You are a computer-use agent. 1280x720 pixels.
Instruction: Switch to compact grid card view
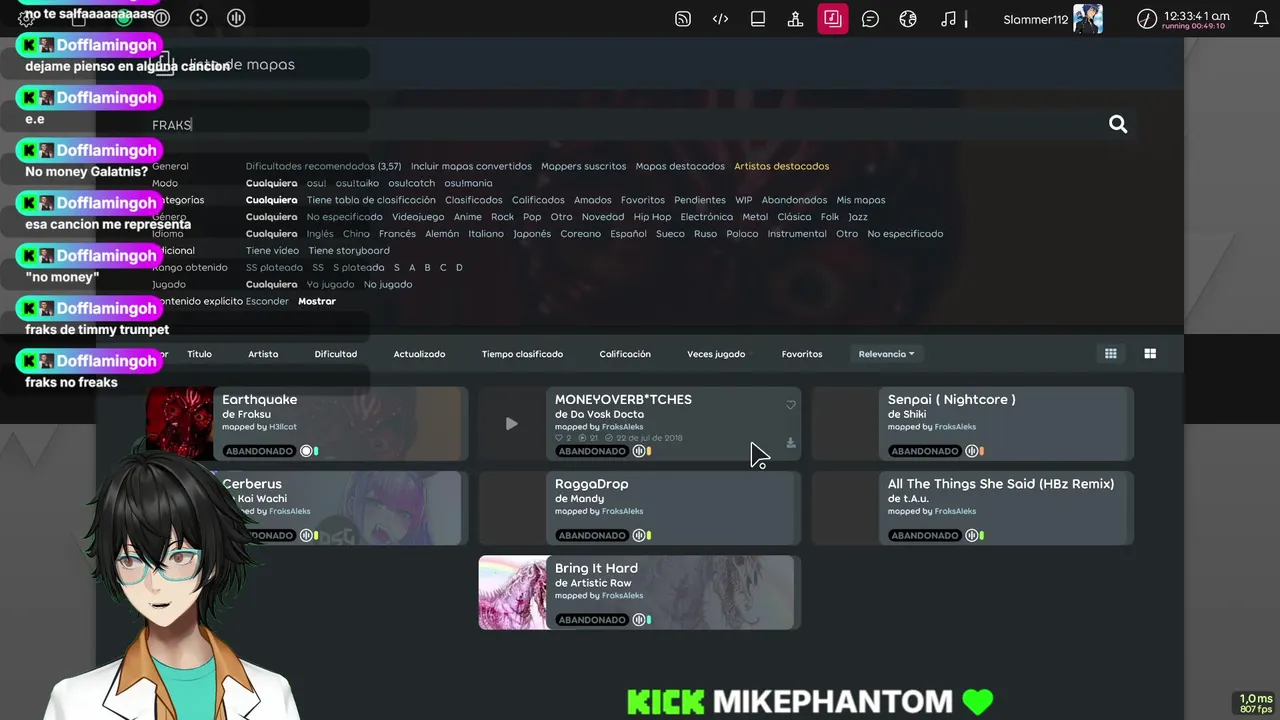[1110, 353]
